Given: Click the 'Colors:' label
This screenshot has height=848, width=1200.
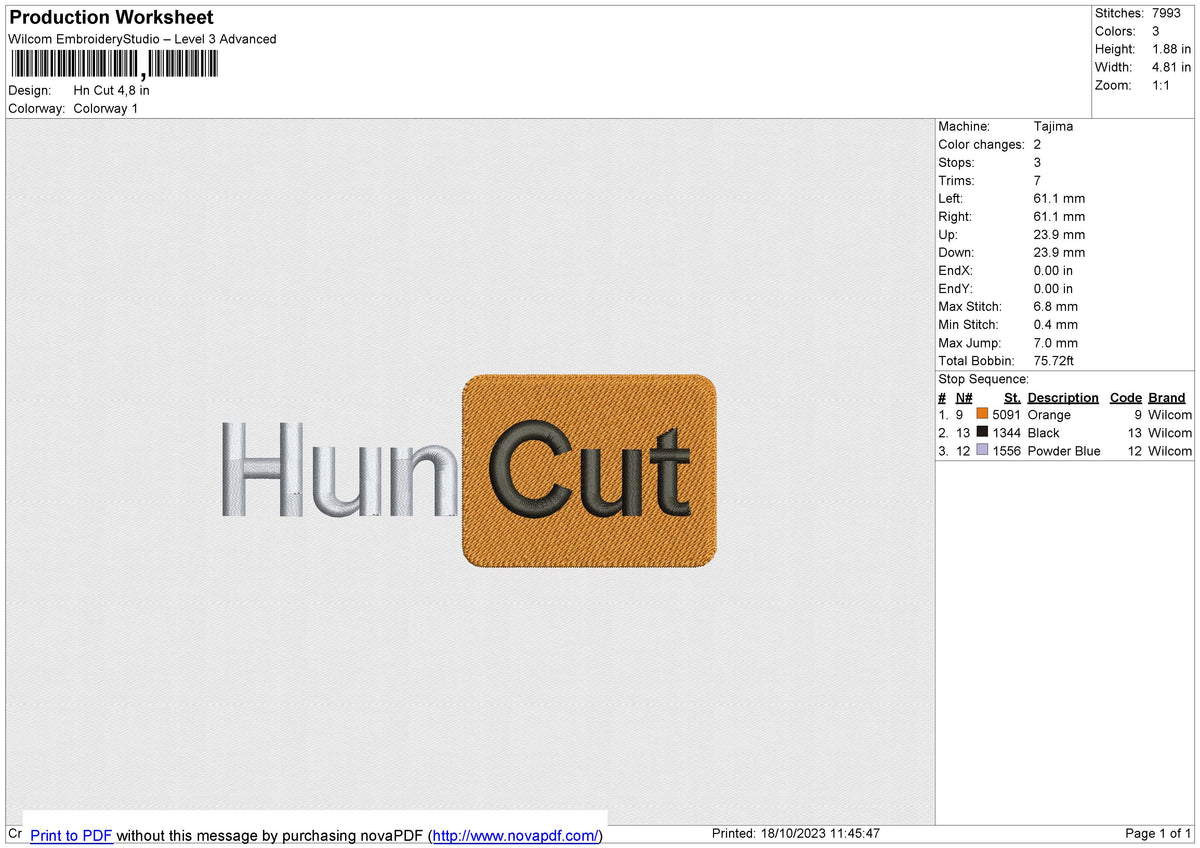Looking at the screenshot, I should 1115,31.
